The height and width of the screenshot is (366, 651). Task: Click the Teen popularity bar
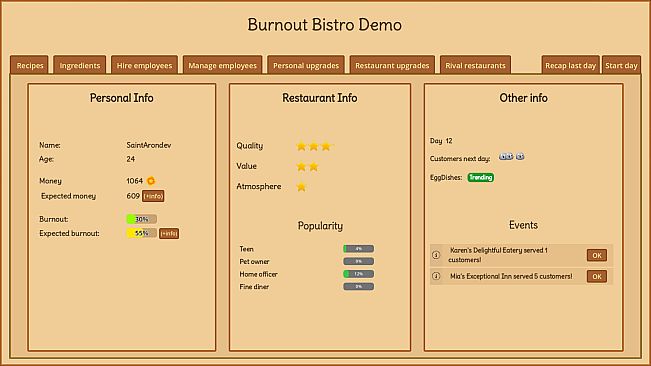359,249
